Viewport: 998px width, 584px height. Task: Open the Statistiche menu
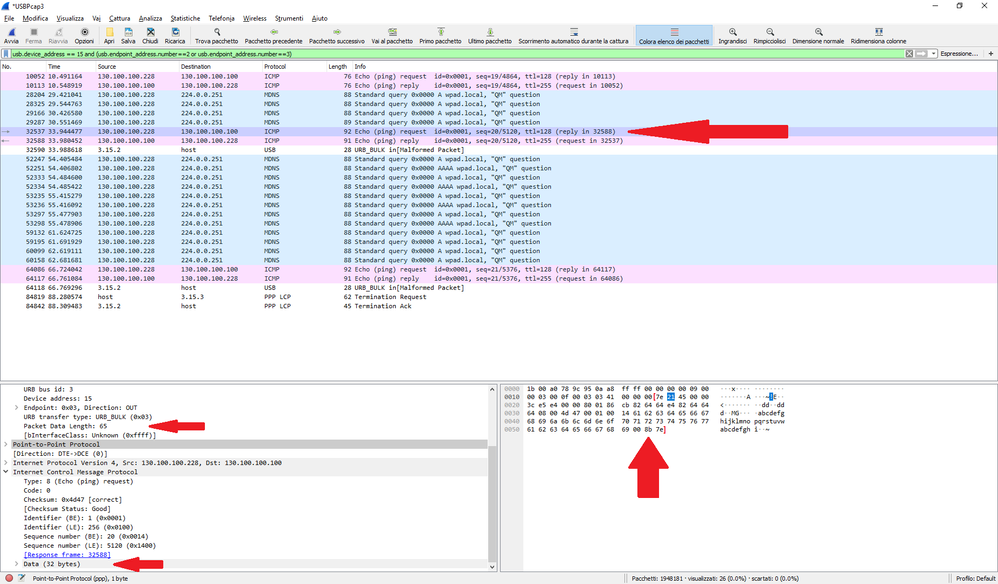click(x=185, y=18)
